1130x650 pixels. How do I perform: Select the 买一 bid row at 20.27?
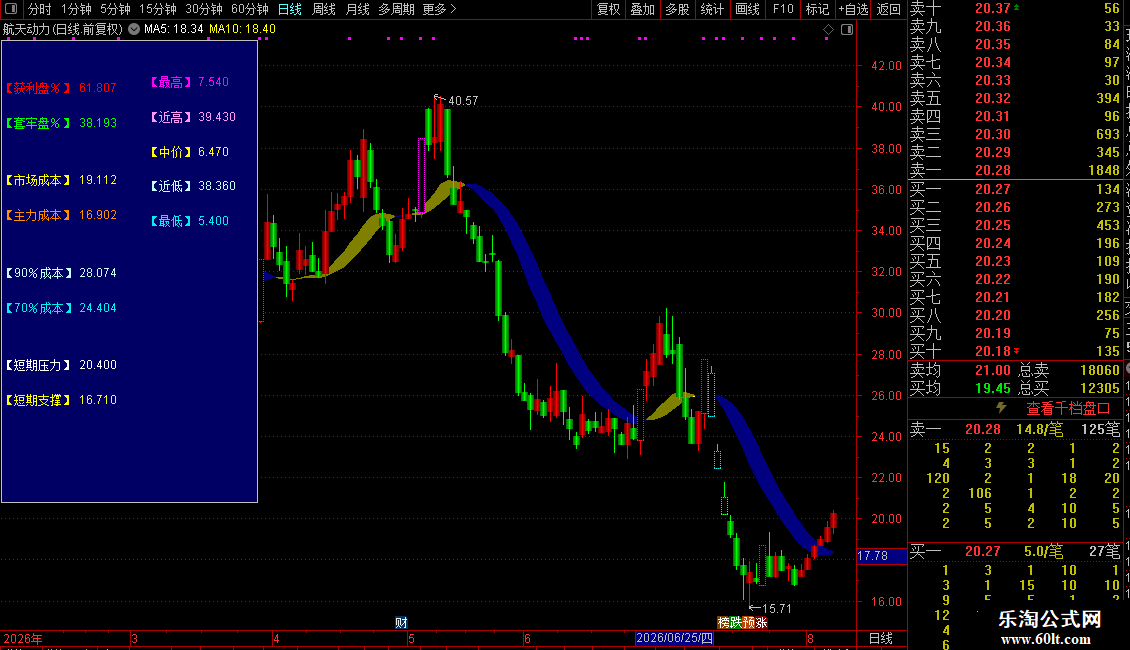[x=1015, y=190]
